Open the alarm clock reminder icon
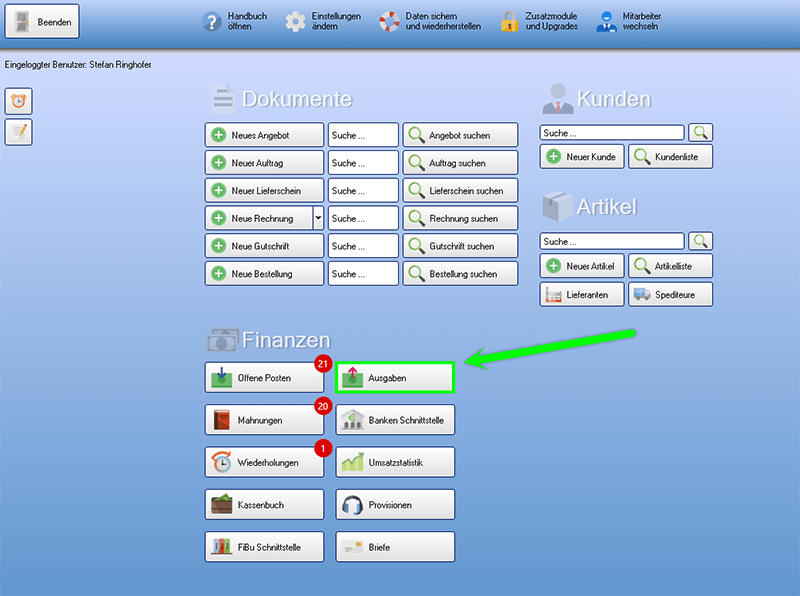 (x=19, y=101)
